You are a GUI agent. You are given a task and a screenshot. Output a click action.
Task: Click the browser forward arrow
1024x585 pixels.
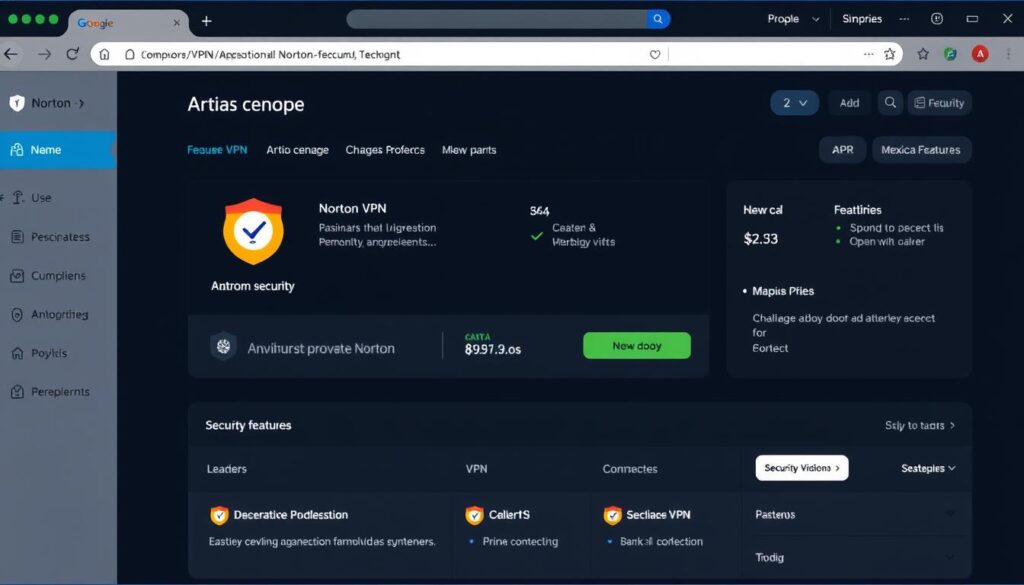point(44,54)
